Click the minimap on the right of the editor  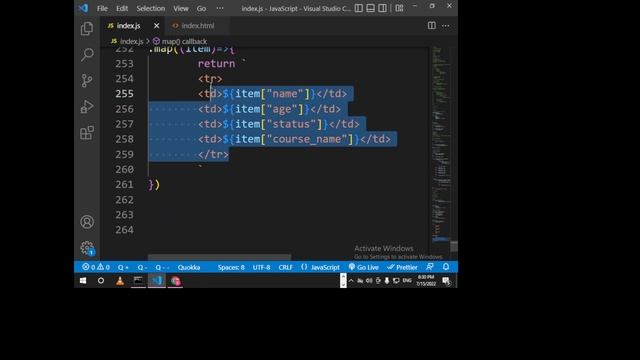[x=442, y=143]
